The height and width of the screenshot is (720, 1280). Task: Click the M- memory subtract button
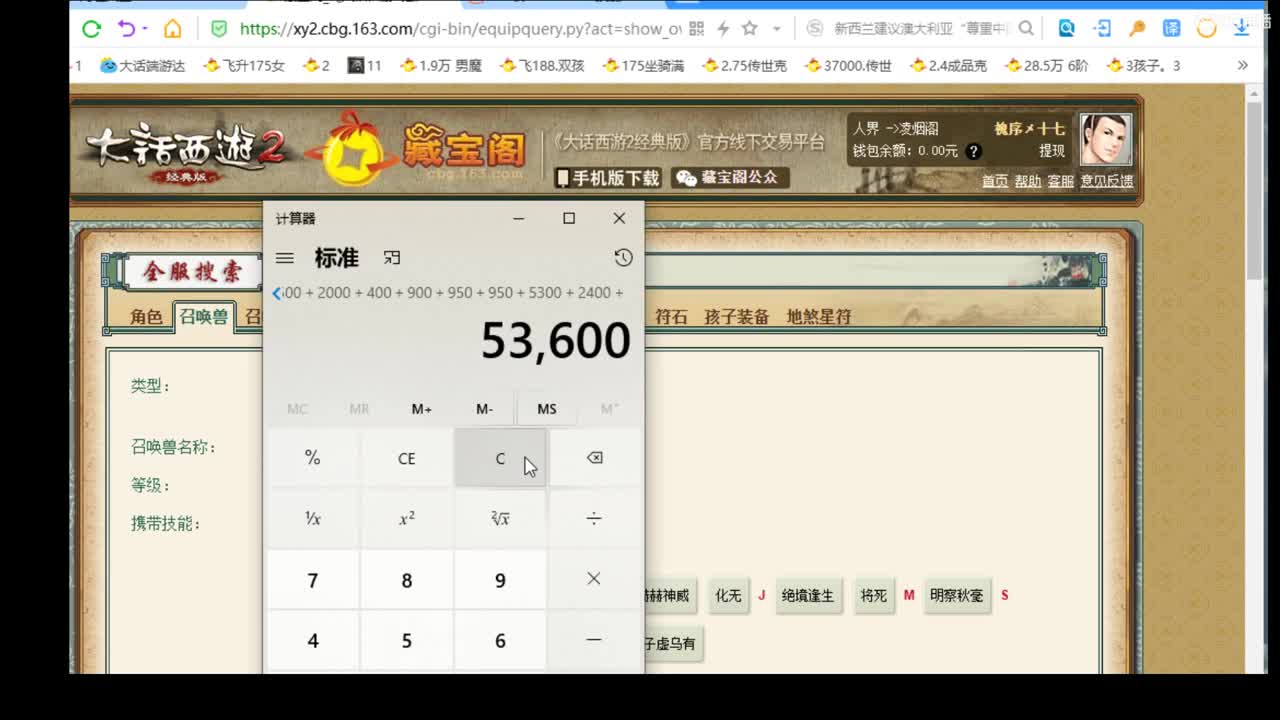[484, 409]
